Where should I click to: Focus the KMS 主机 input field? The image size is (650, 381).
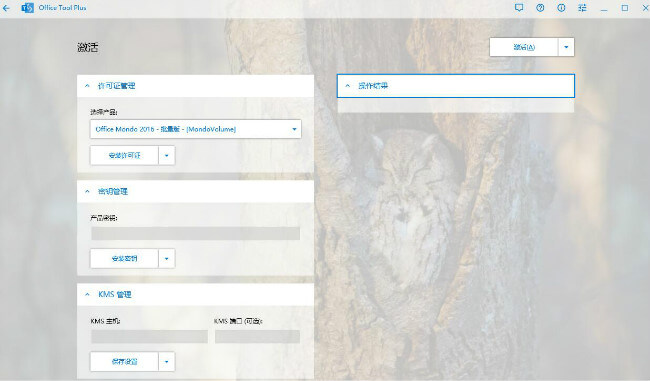click(149, 337)
